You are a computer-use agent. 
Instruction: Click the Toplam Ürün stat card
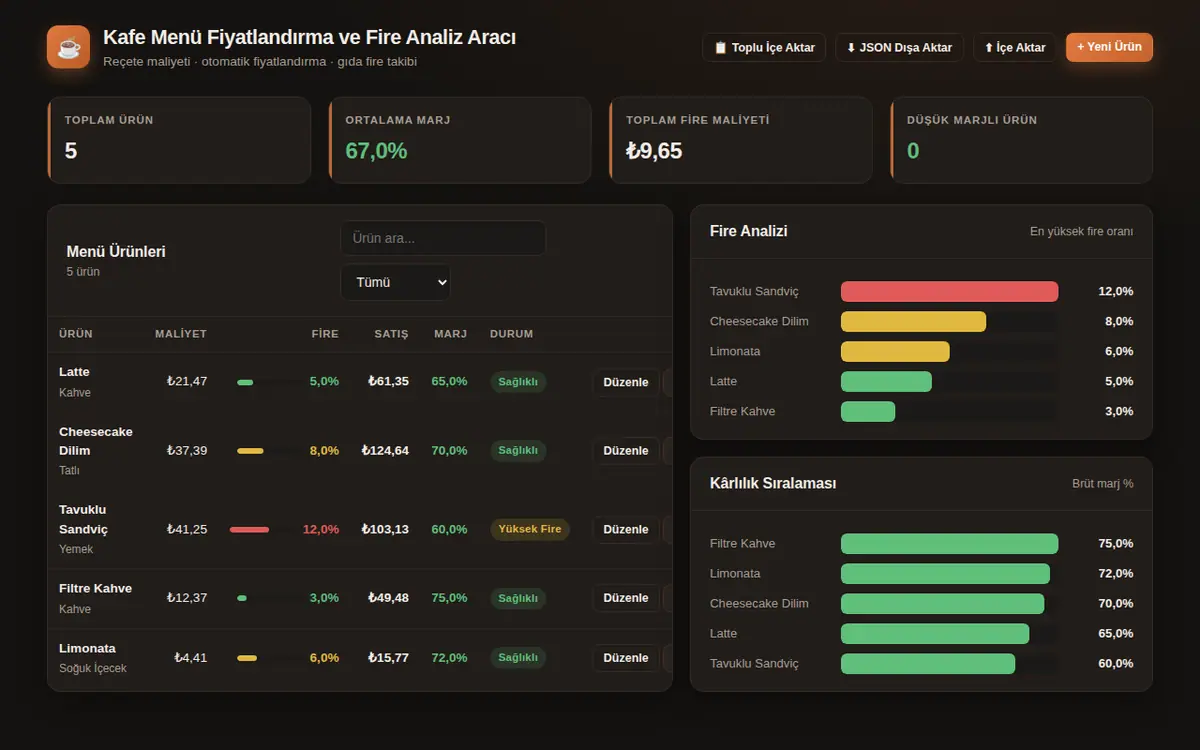pyautogui.click(x=179, y=140)
